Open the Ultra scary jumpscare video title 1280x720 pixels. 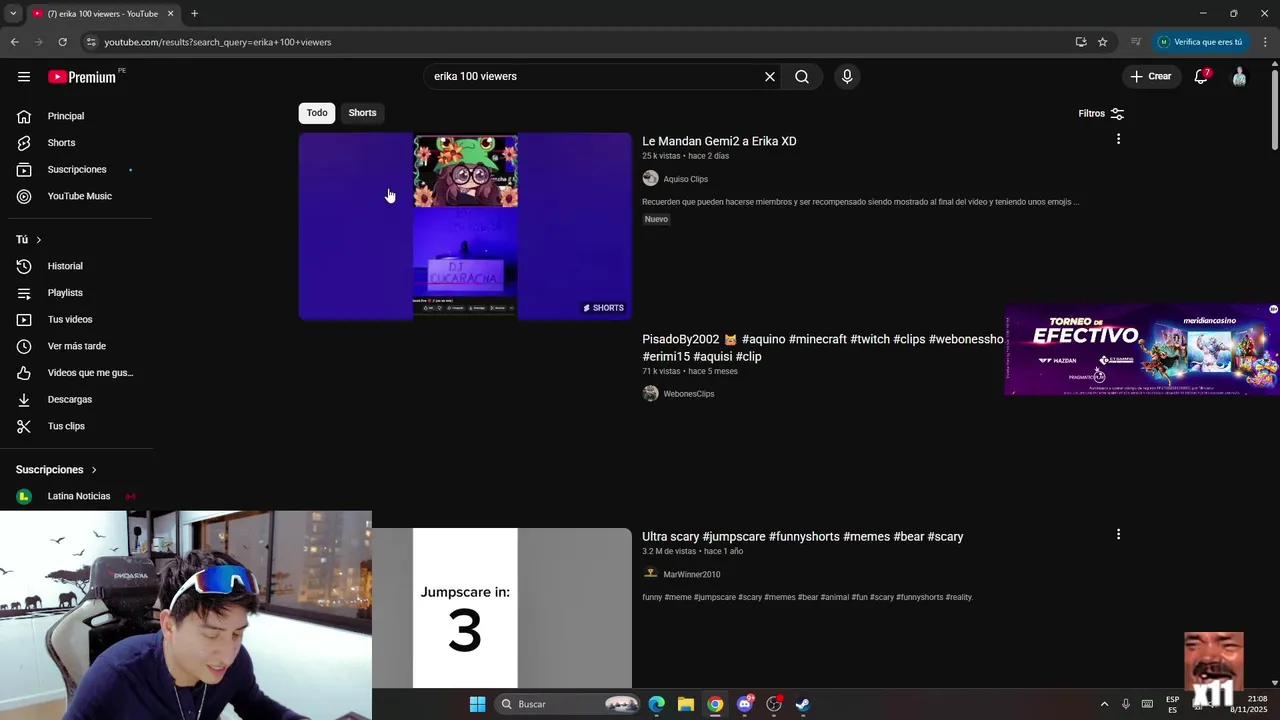tap(802, 537)
